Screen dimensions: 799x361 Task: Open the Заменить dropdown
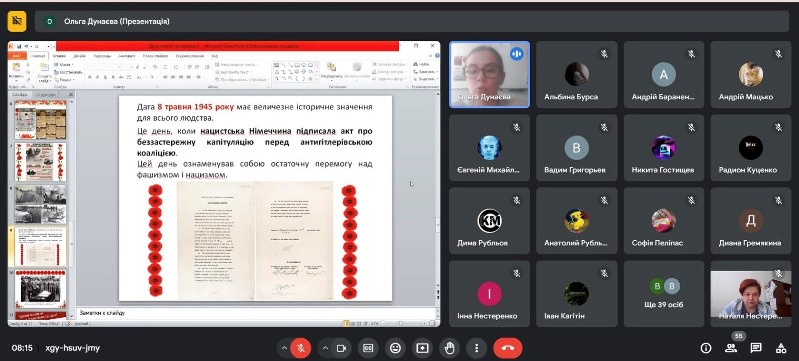pos(424,71)
